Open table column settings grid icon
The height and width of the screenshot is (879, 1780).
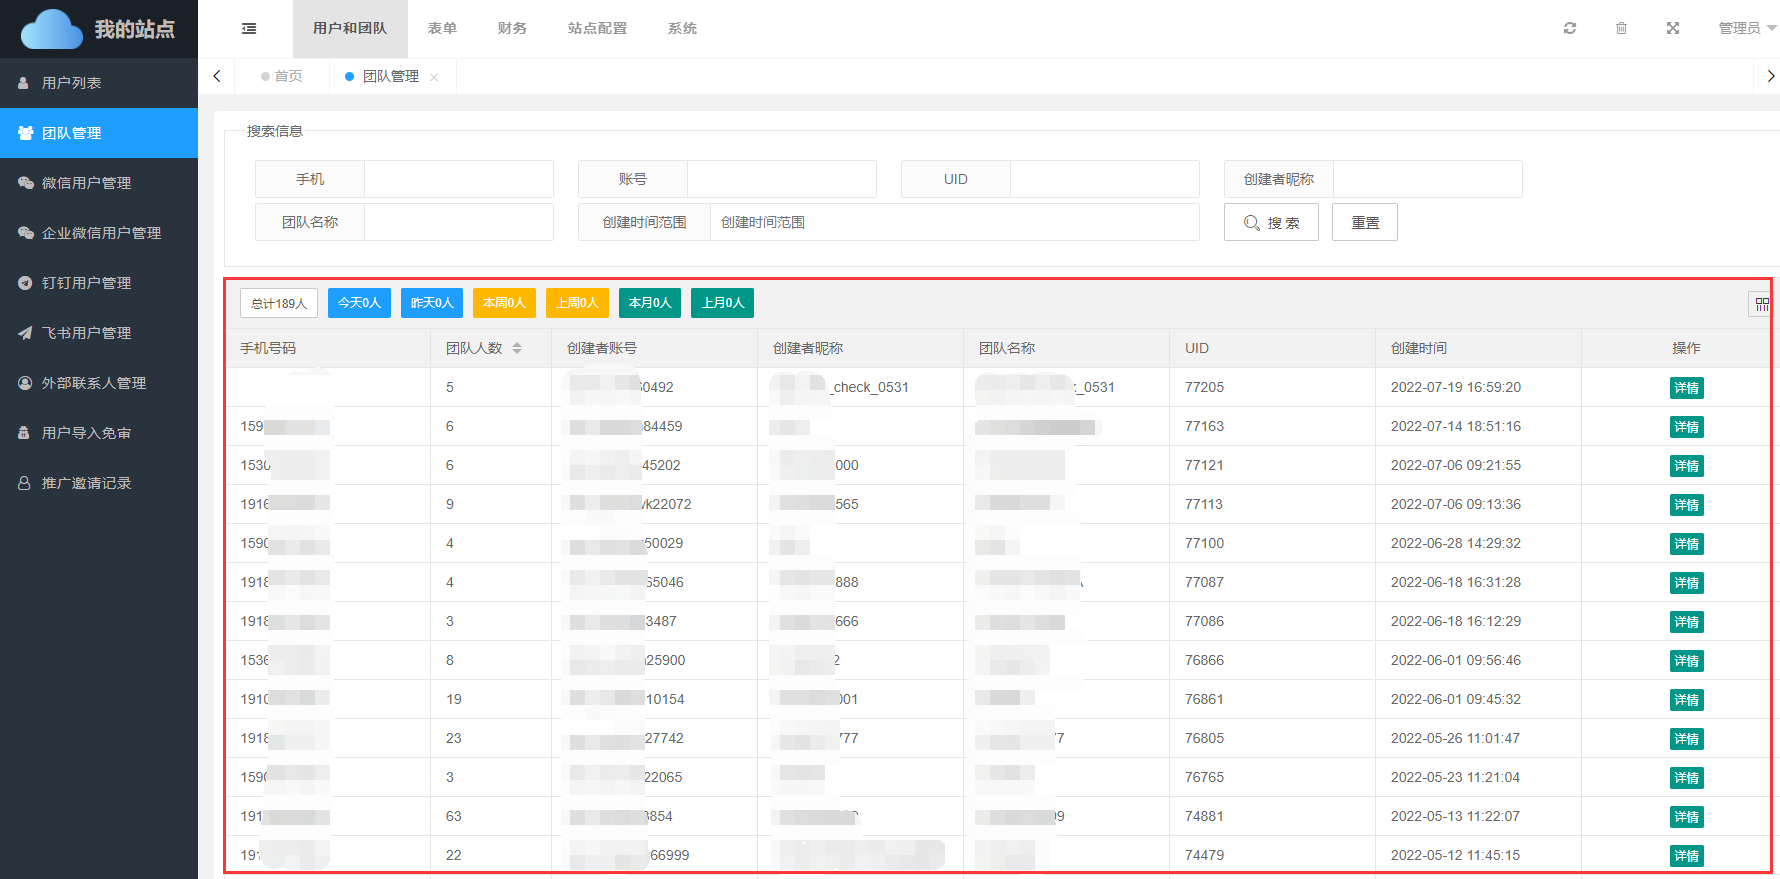[1761, 304]
